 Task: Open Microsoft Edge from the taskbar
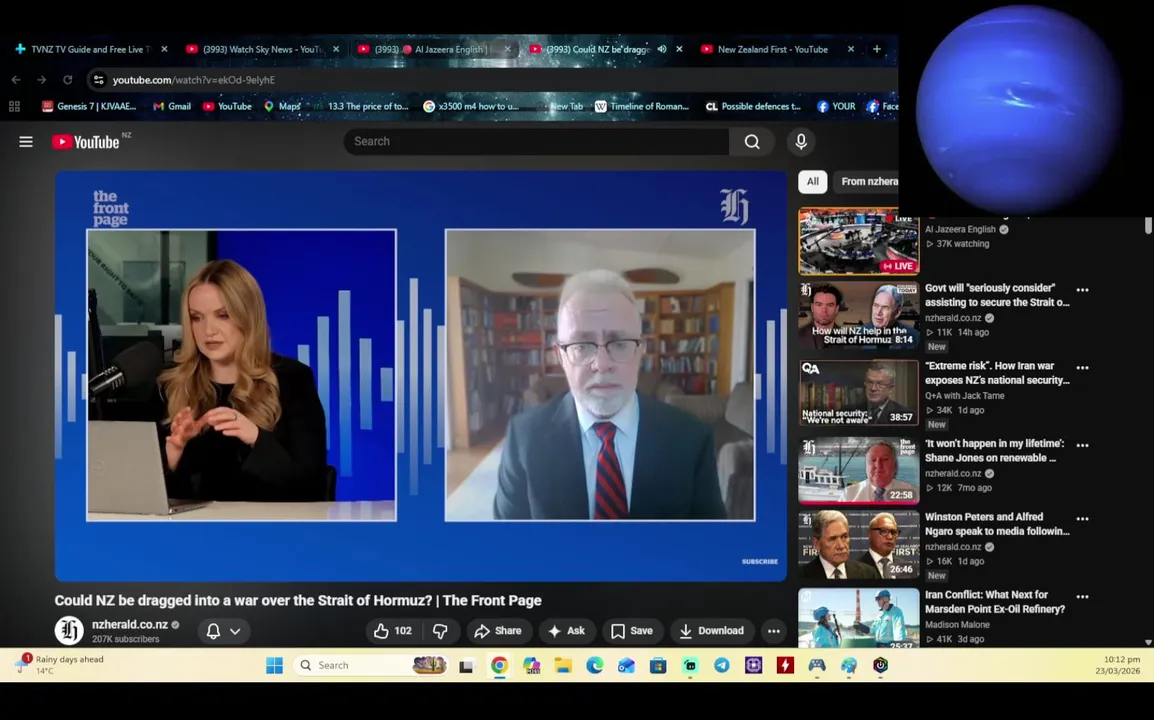[x=595, y=666]
